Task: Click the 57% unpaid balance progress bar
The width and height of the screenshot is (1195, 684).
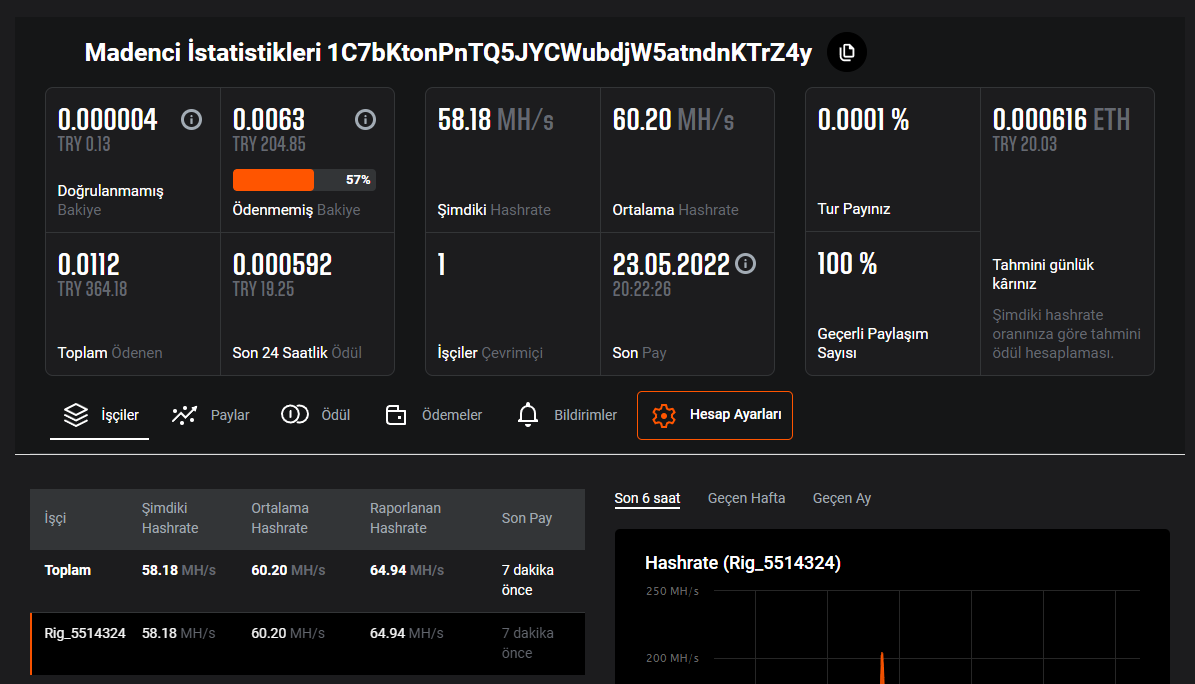Action: tap(304, 180)
